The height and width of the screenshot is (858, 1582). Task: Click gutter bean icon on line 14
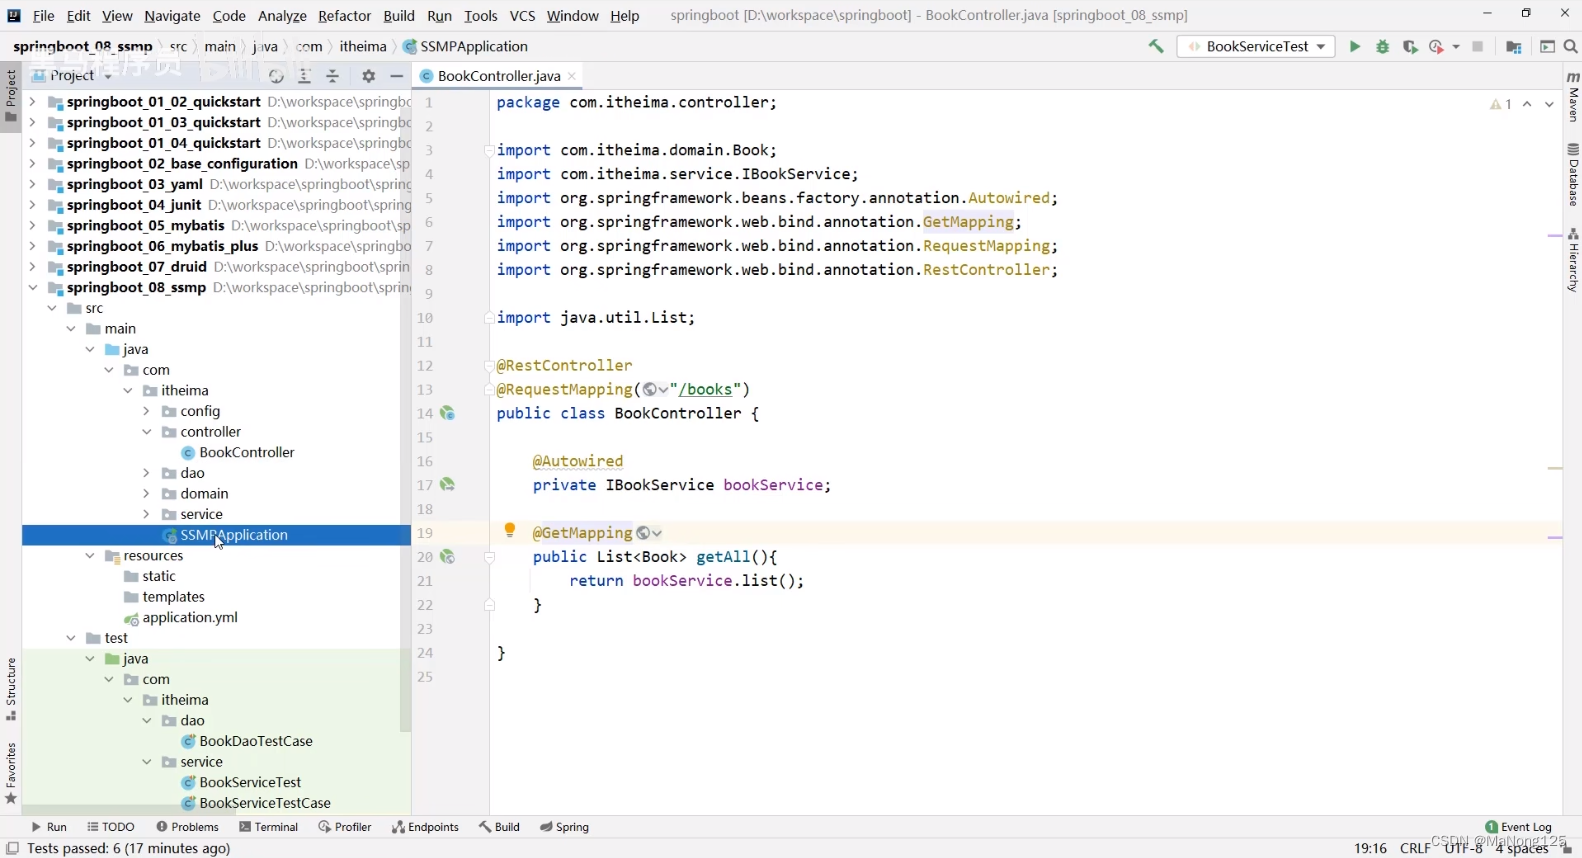(448, 413)
